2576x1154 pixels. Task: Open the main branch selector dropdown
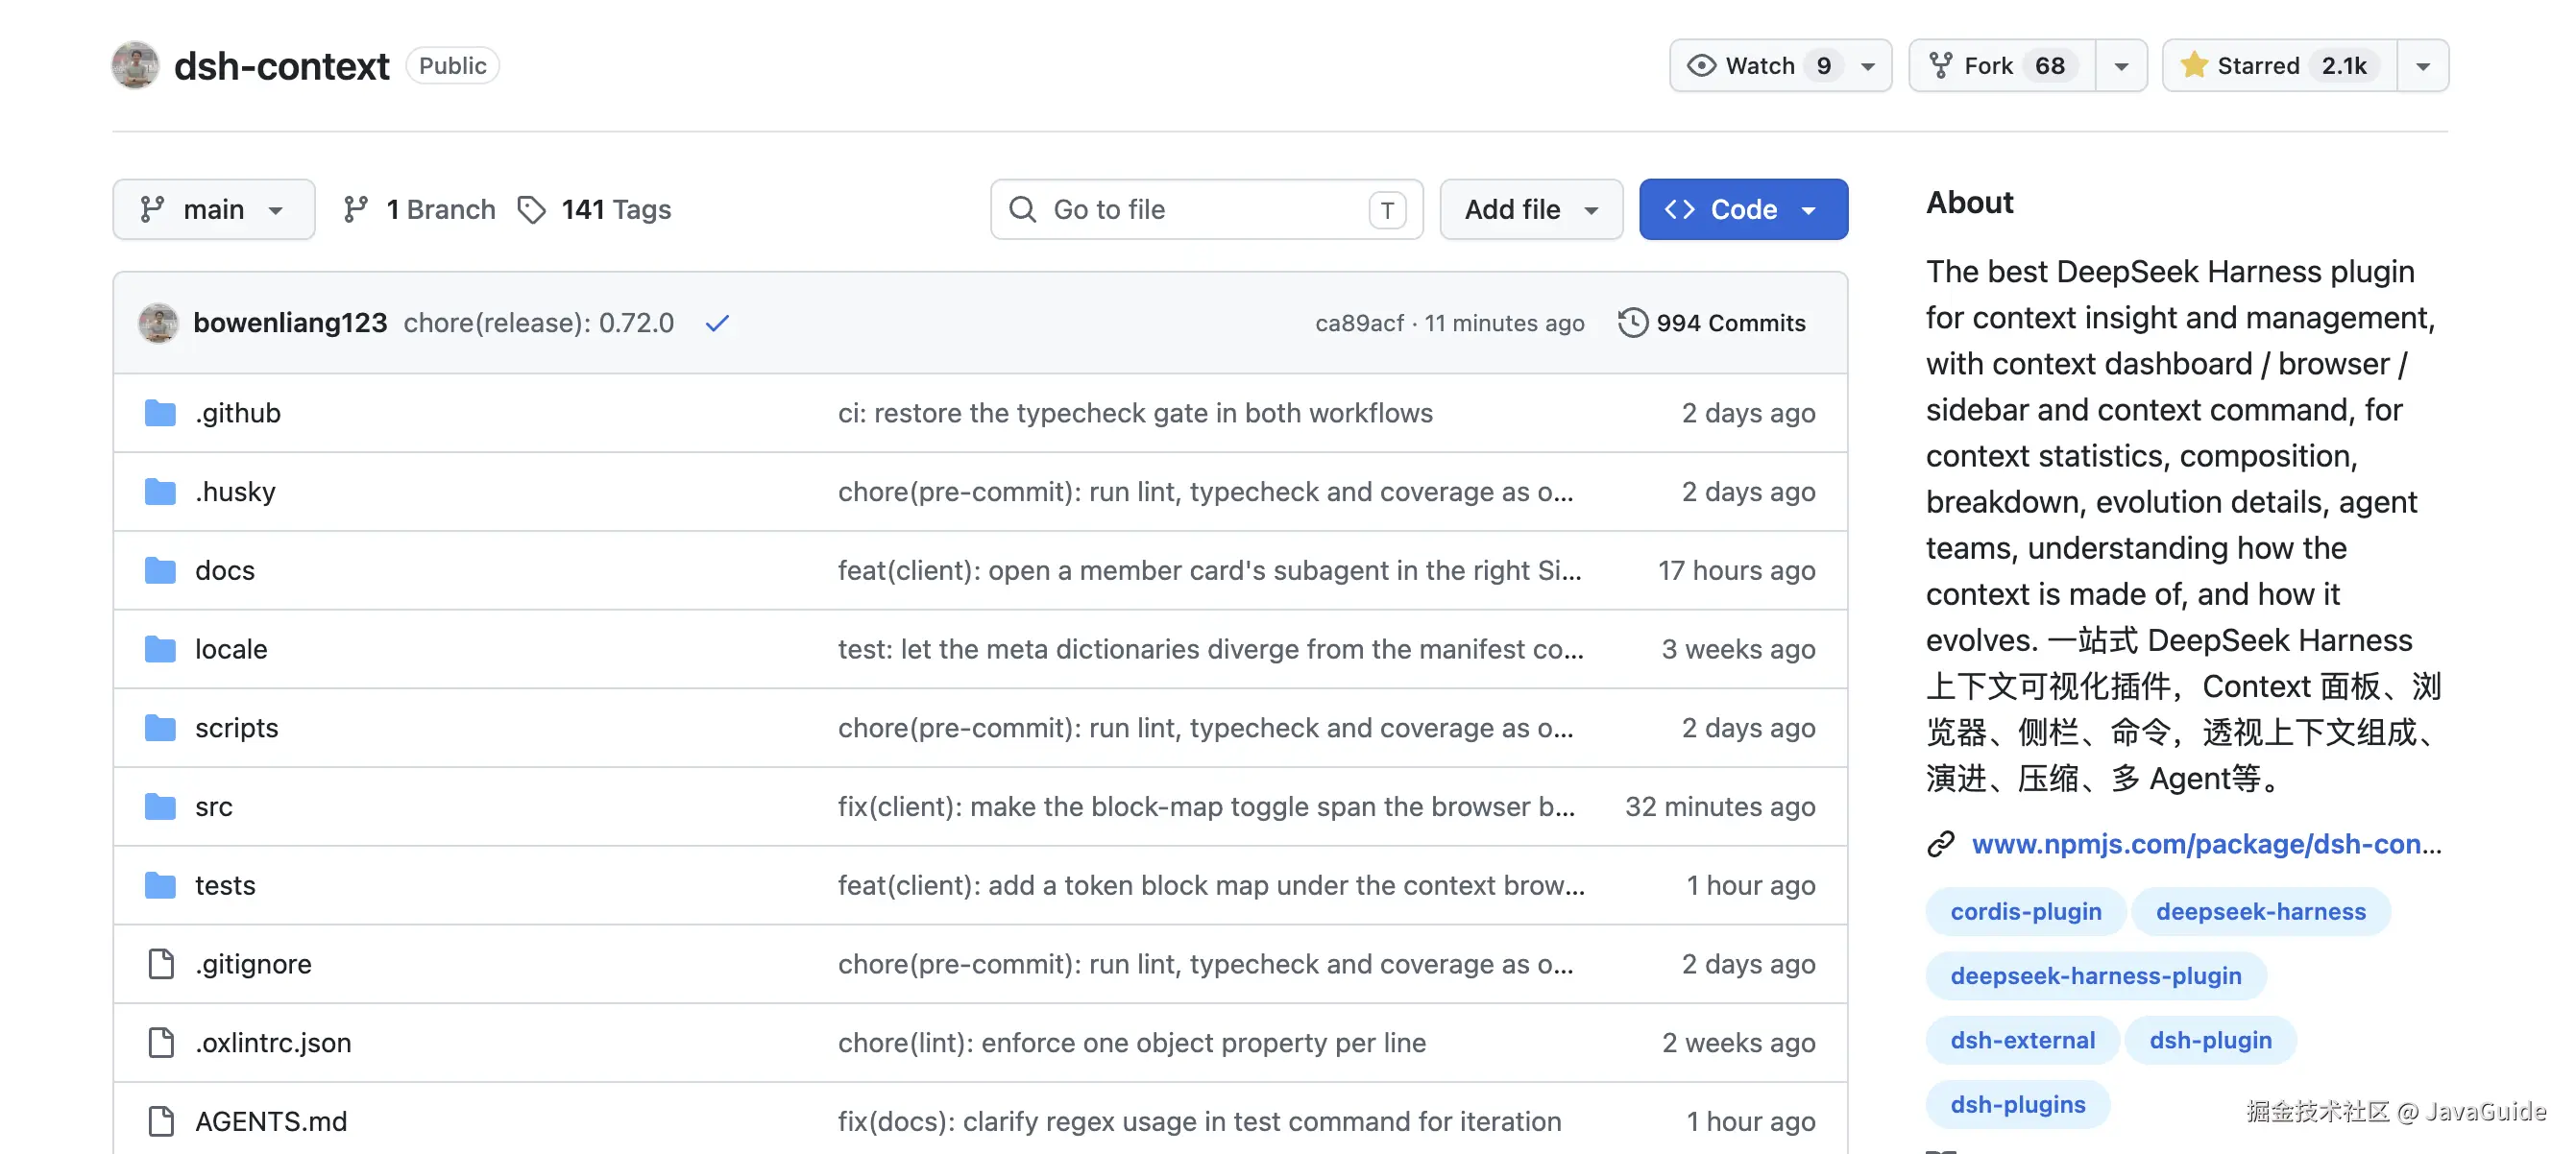tap(214, 210)
